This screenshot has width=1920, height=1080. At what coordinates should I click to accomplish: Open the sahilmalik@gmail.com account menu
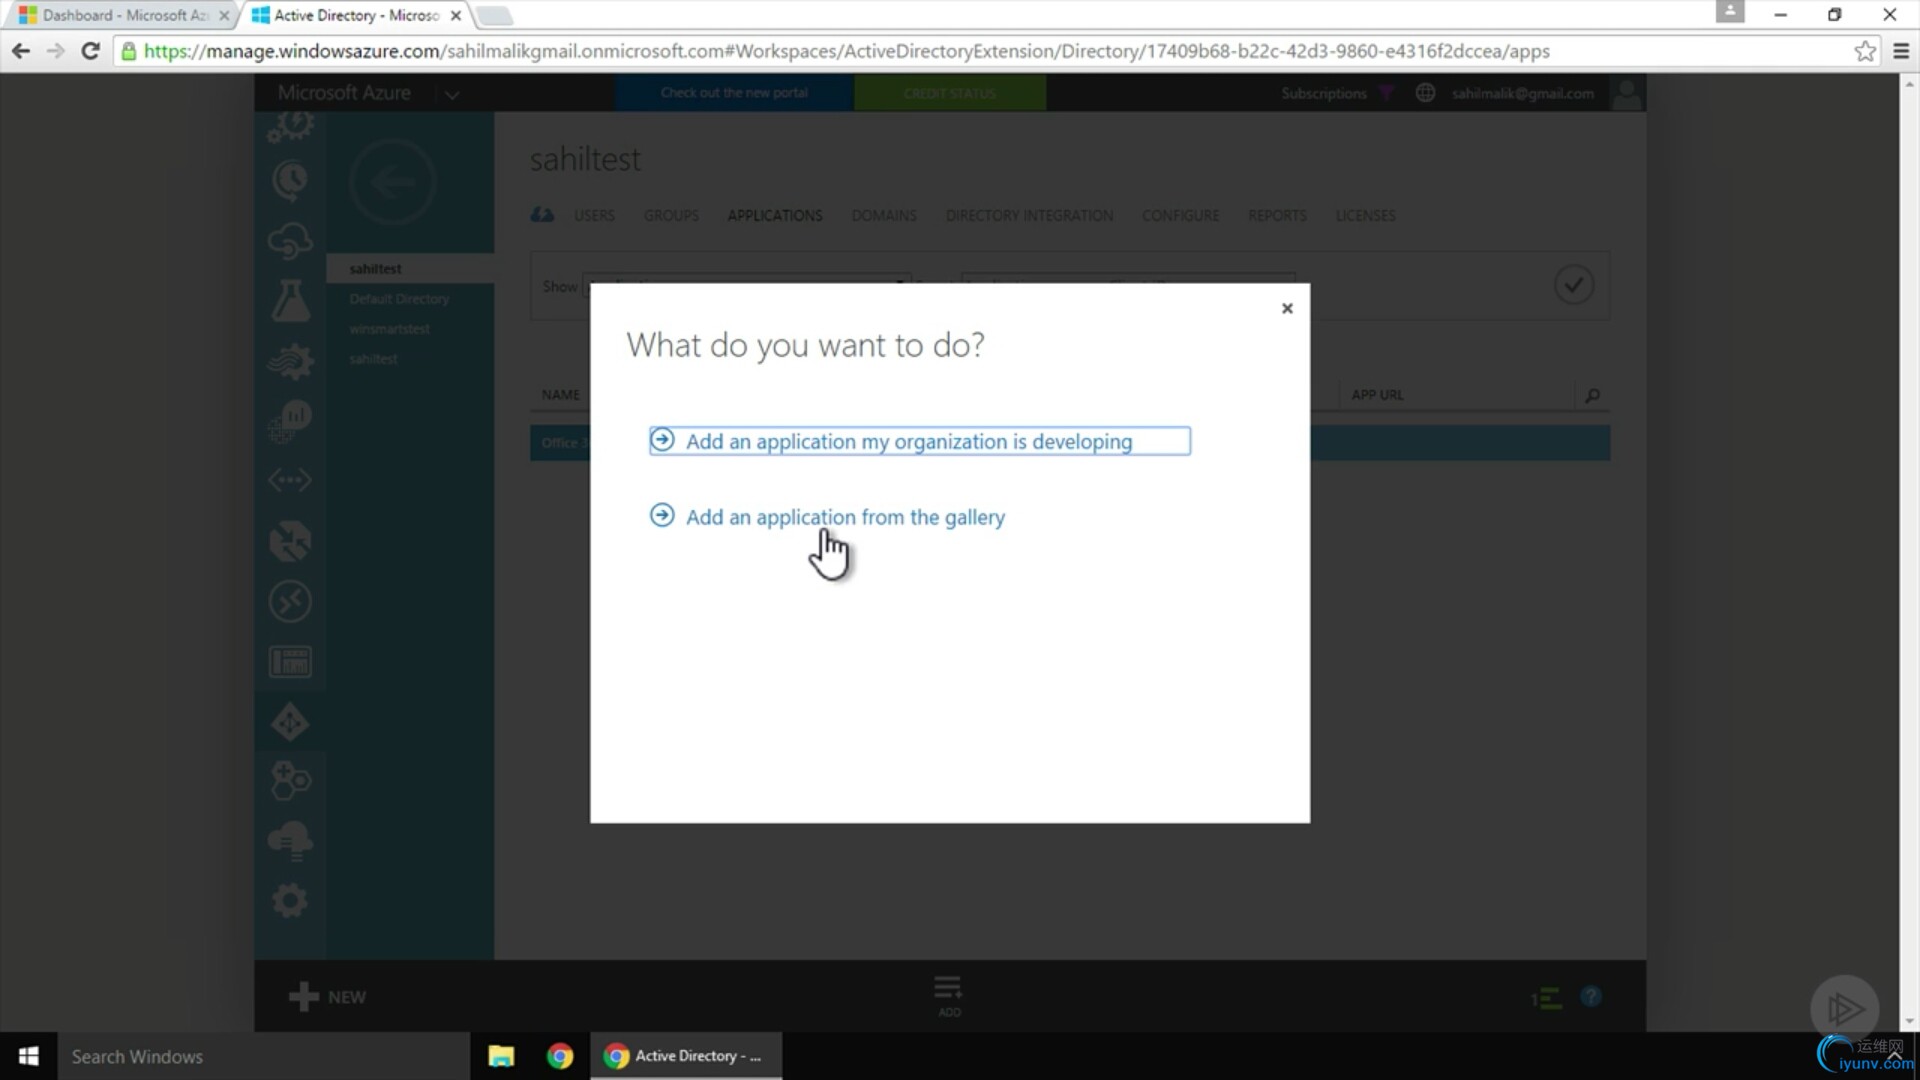[1523, 93]
